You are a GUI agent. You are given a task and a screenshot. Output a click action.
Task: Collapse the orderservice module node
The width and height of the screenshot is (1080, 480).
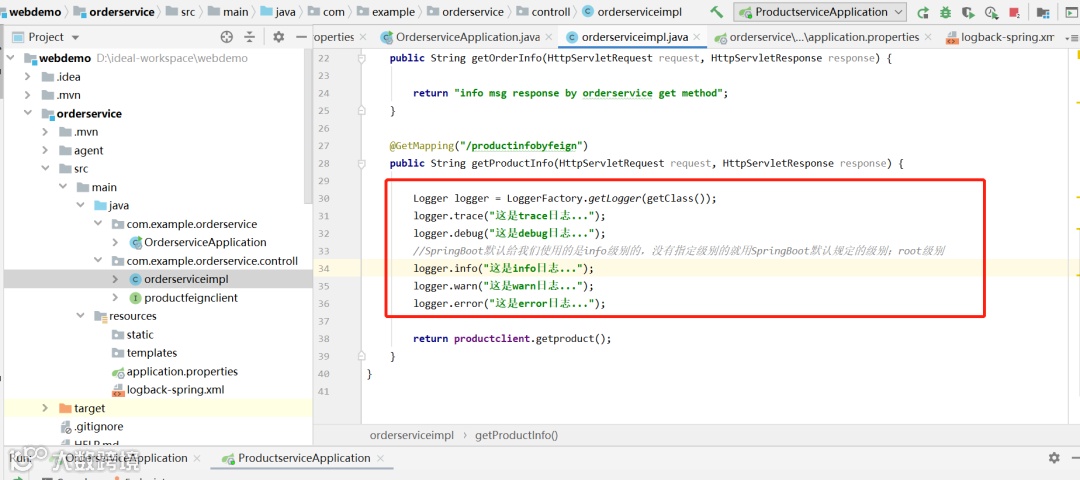point(28,114)
